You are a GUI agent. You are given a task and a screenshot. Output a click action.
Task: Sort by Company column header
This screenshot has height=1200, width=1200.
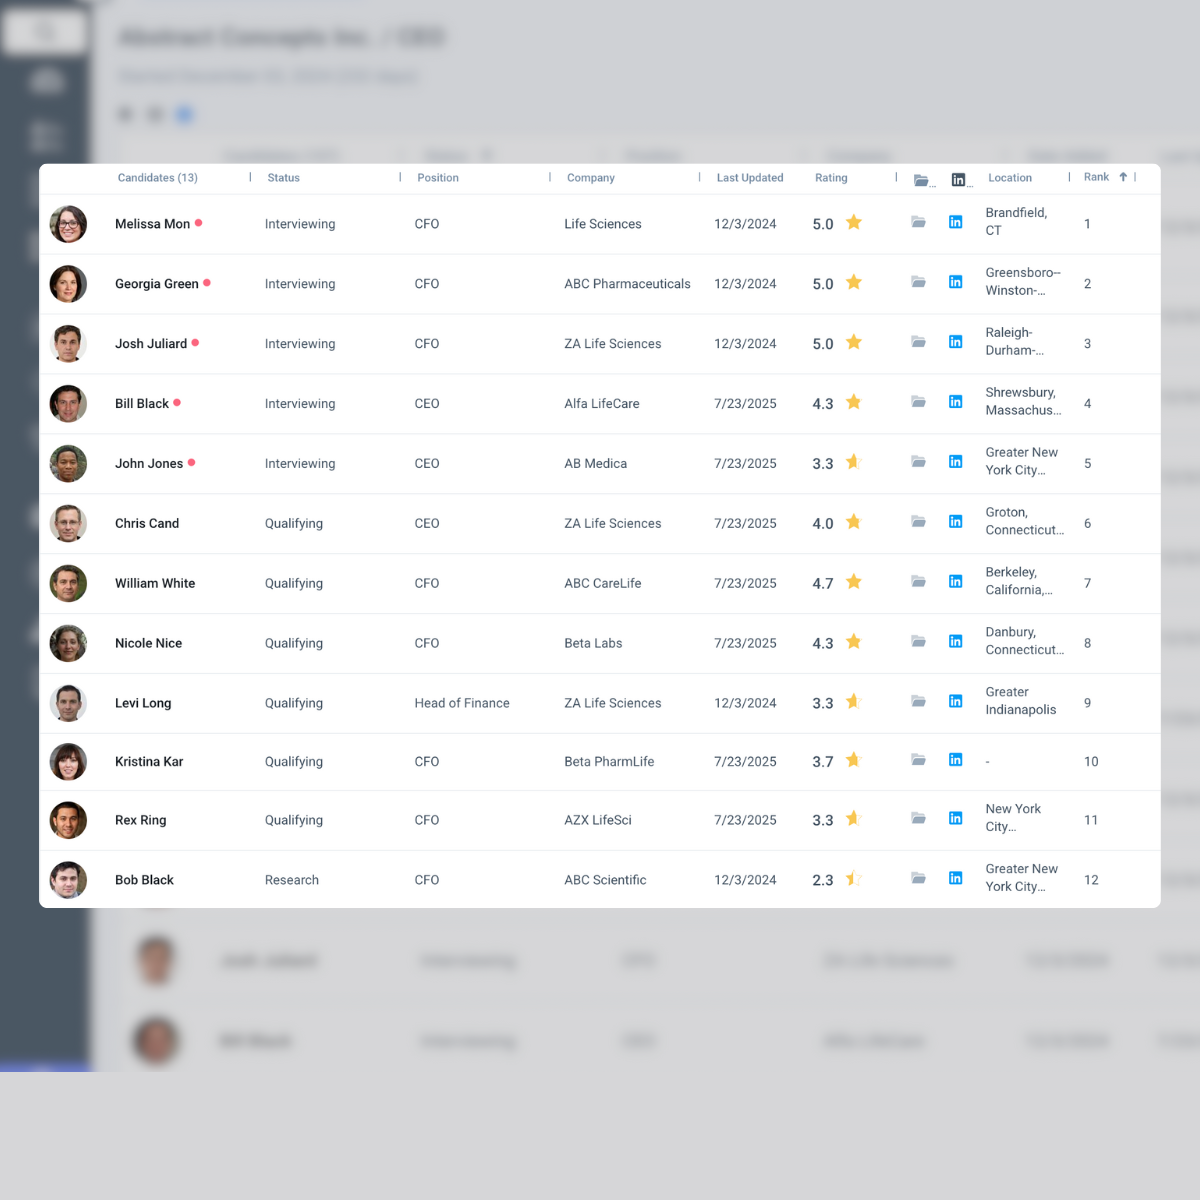(591, 178)
